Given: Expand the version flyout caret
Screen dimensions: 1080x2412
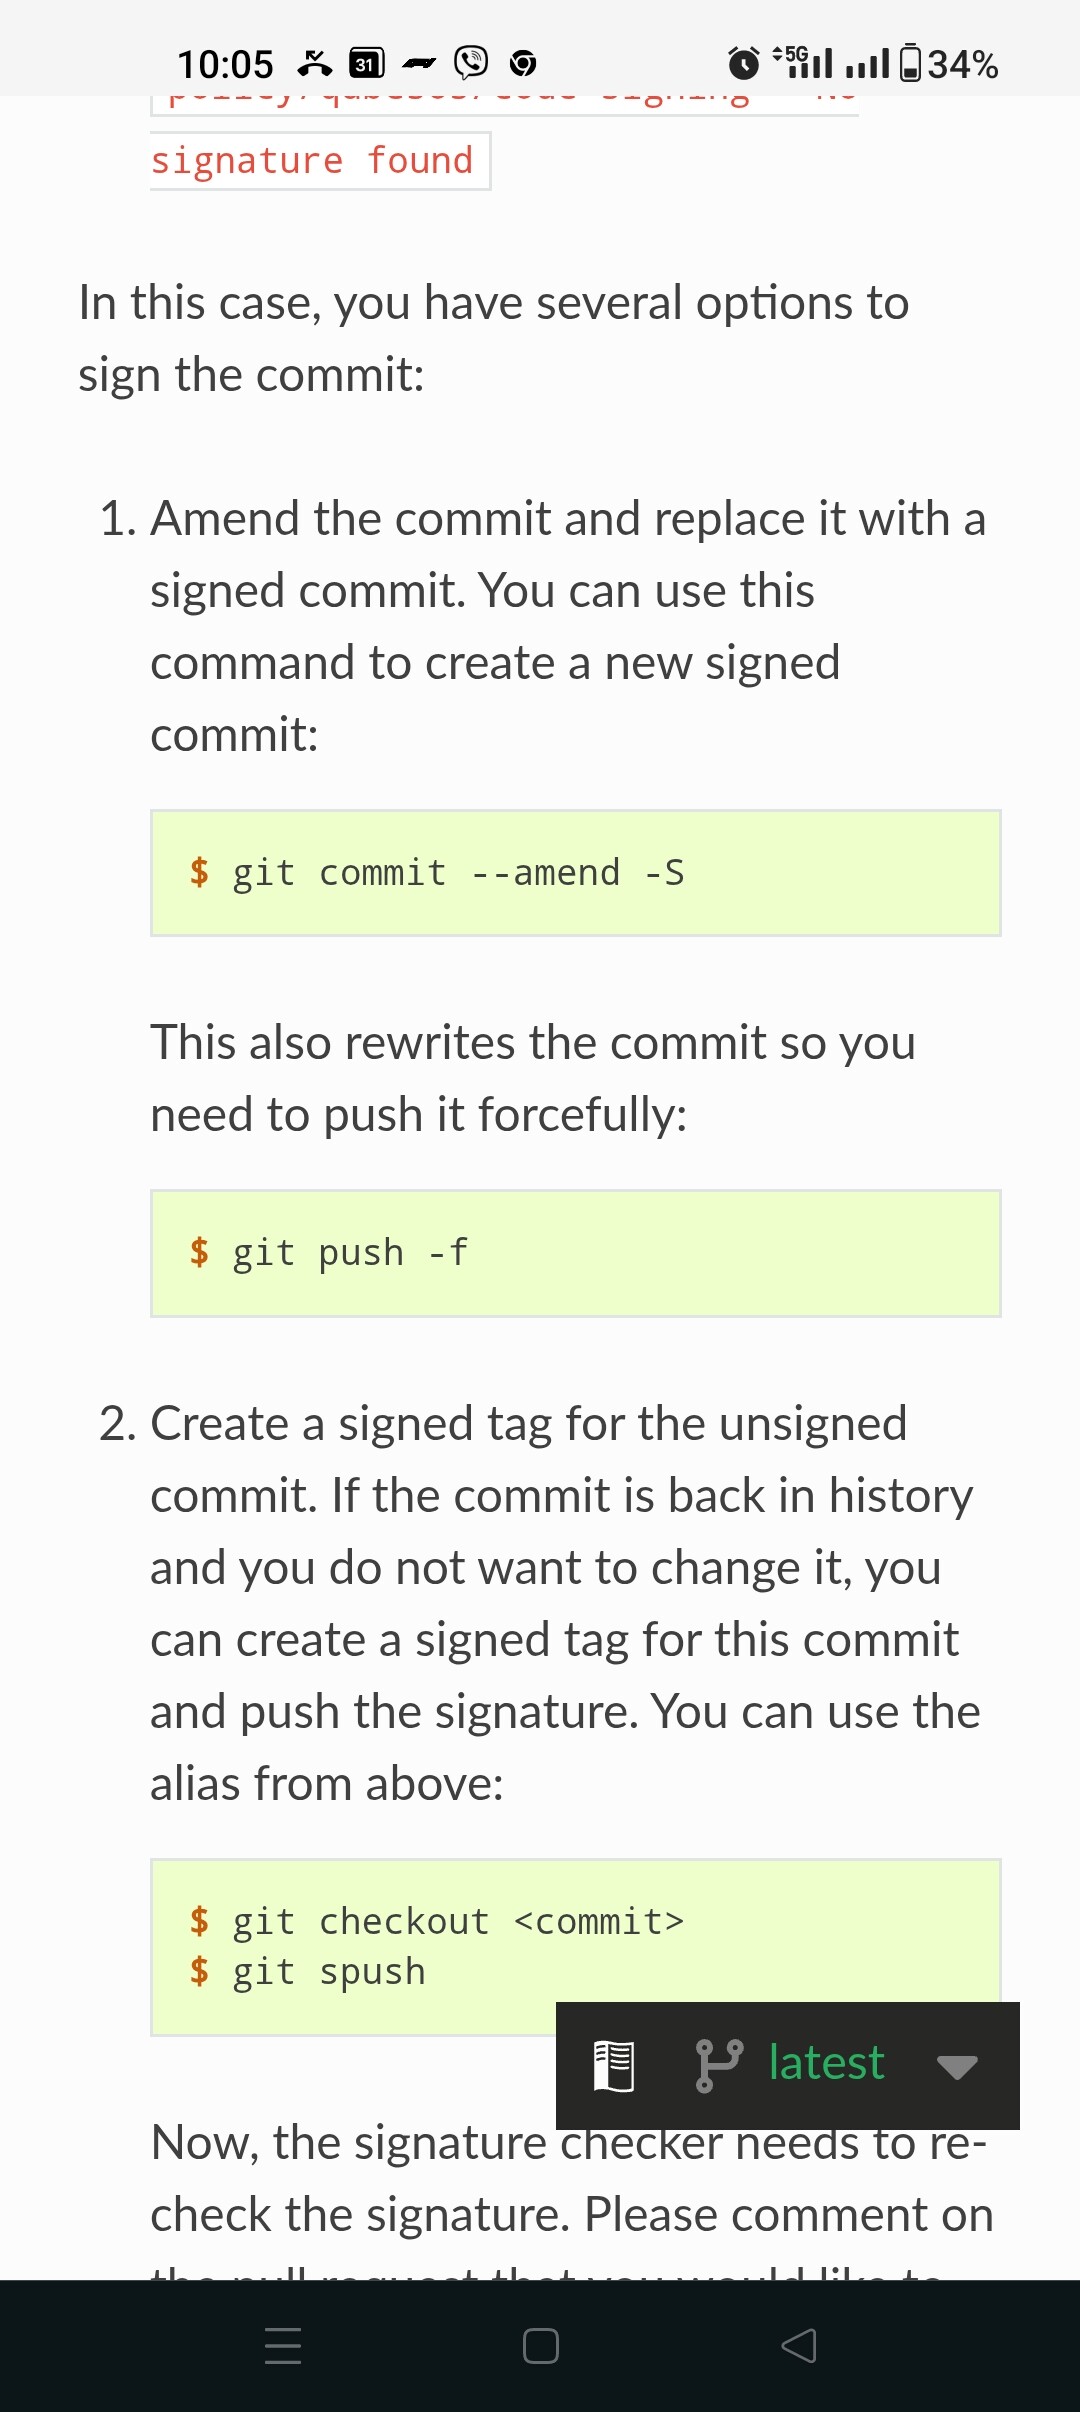Looking at the screenshot, I should tap(957, 2067).
